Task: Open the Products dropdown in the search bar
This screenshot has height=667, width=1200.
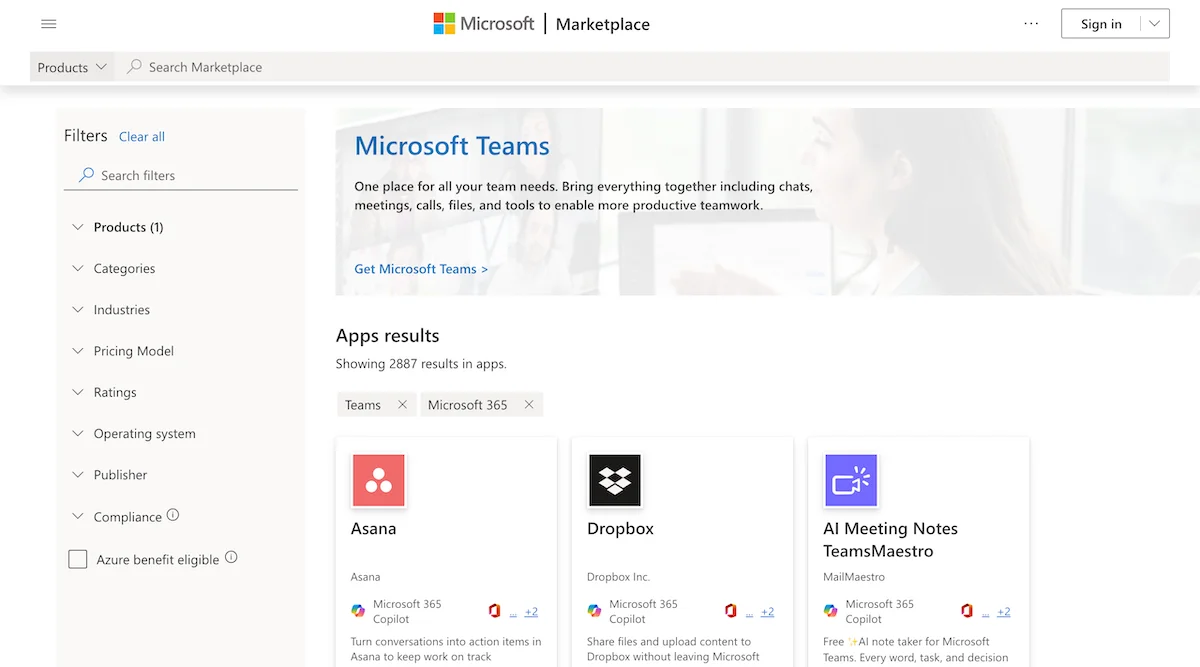Action: [71, 66]
